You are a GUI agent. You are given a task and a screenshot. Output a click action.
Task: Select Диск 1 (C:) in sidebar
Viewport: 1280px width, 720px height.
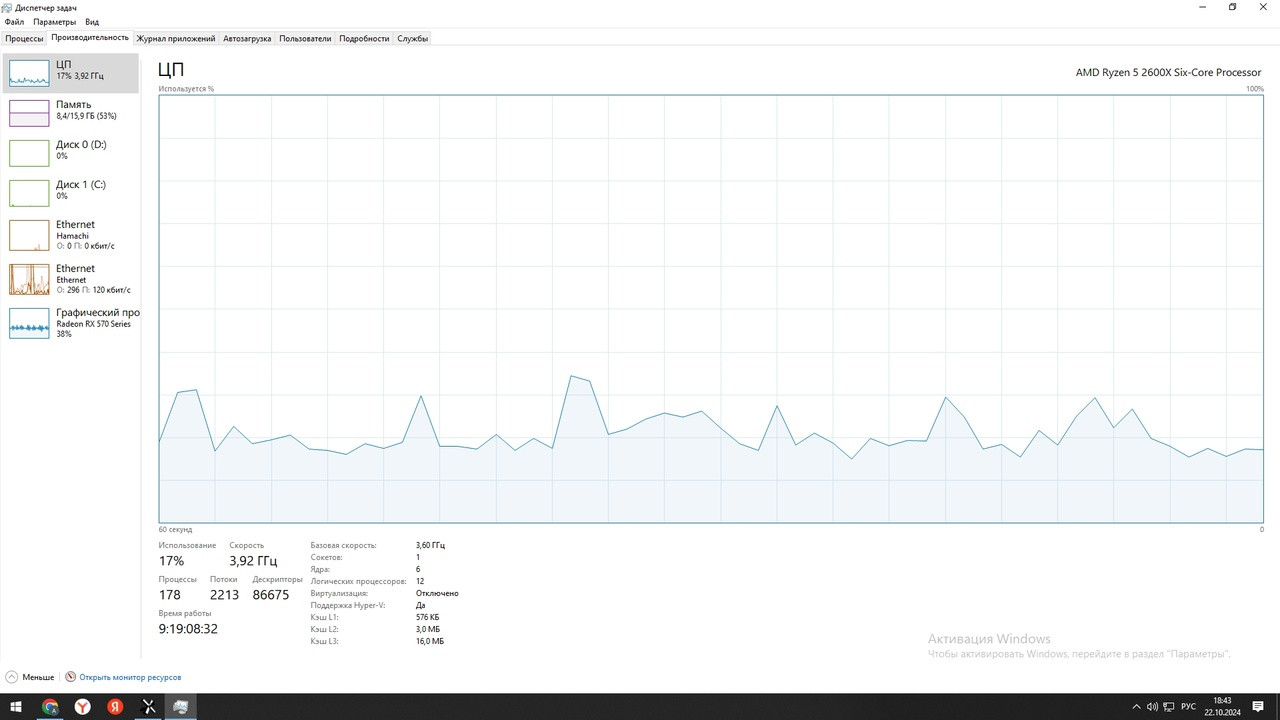coord(71,193)
